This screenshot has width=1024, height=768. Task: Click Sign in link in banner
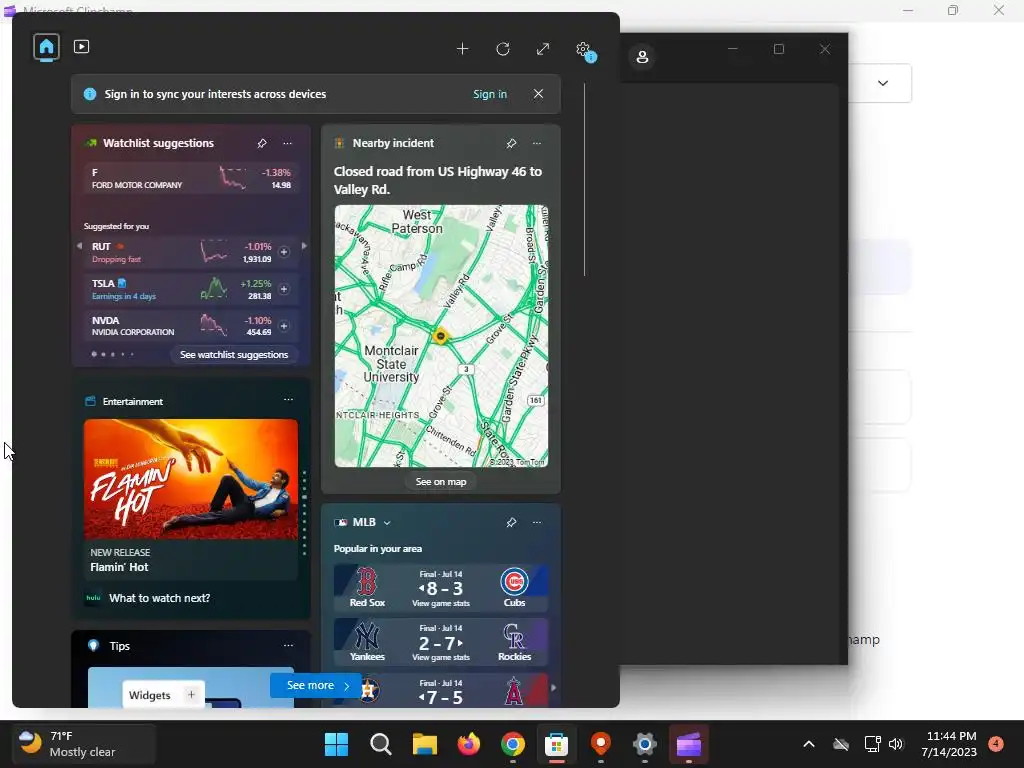click(490, 94)
